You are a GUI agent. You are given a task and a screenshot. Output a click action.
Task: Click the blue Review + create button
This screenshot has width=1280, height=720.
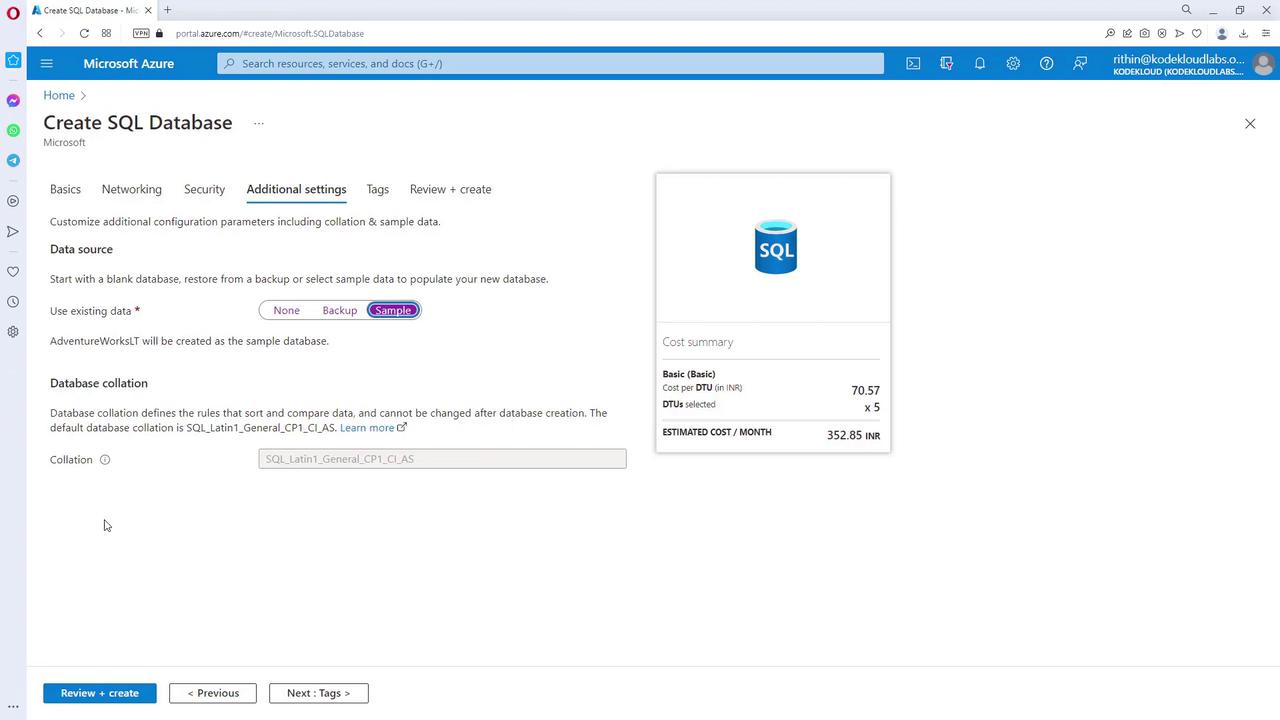[x=100, y=693]
